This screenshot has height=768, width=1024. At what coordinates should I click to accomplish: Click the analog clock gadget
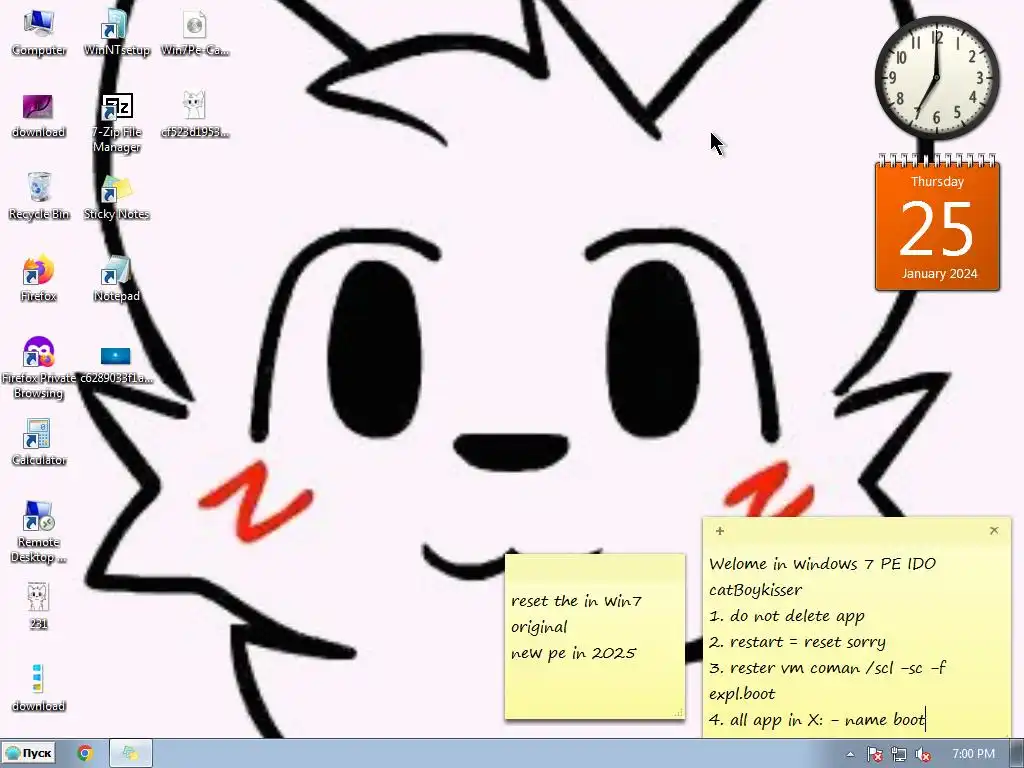point(937,78)
